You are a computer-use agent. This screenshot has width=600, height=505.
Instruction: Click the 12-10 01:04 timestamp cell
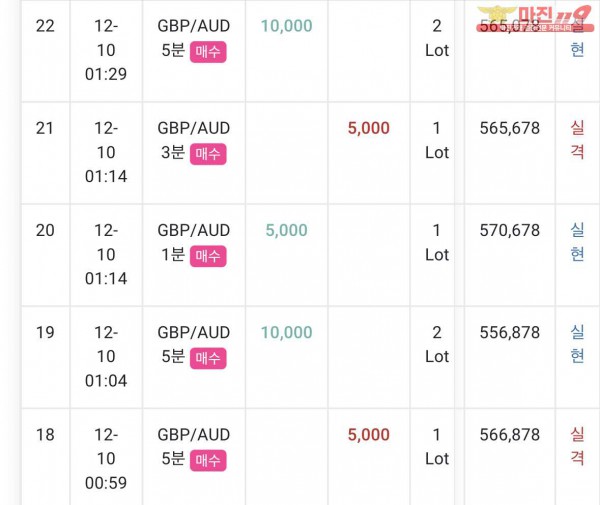click(106, 357)
